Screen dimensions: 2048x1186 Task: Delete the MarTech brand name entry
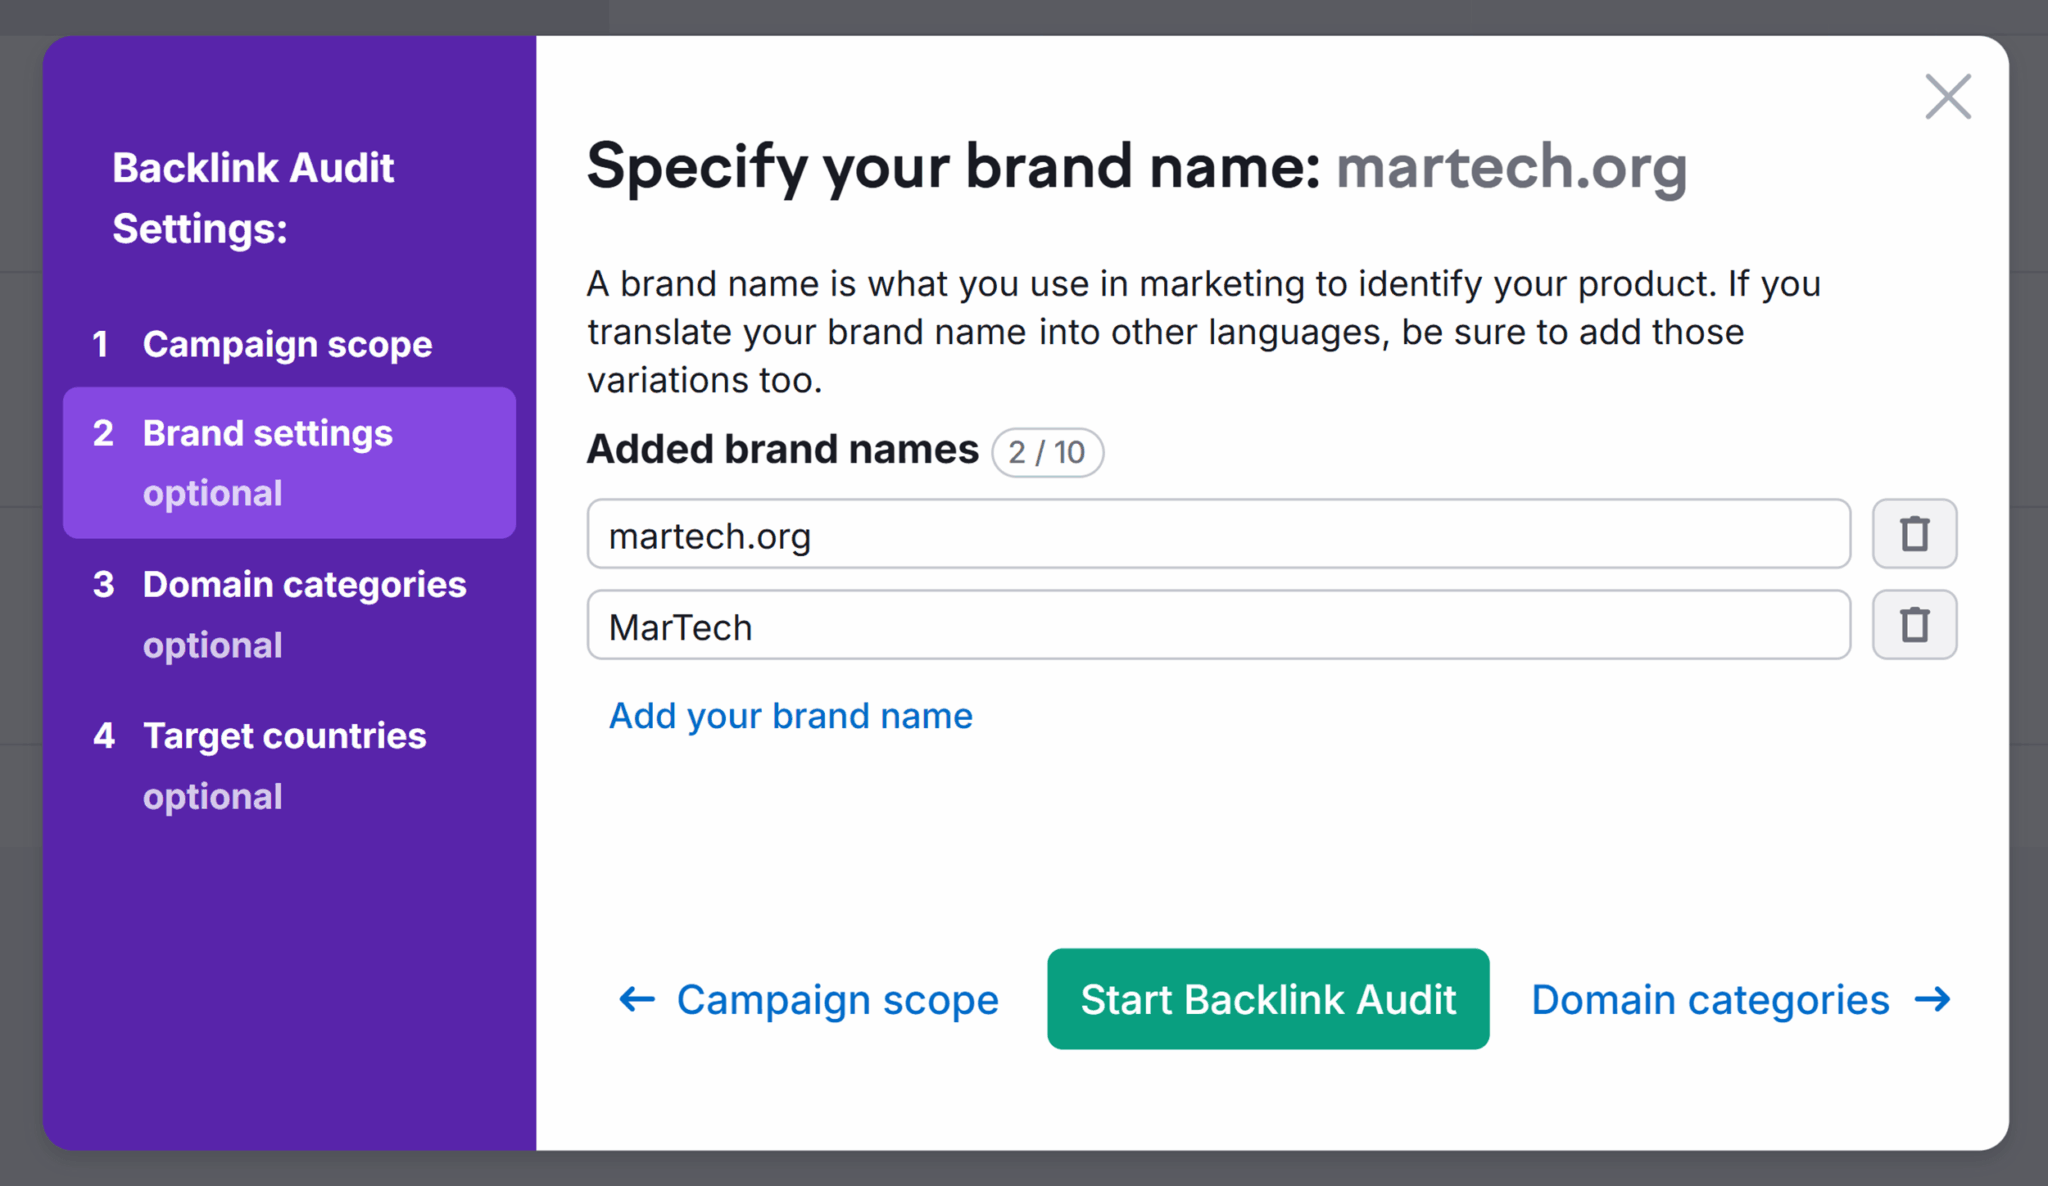pyautogui.click(x=1913, y=624)
